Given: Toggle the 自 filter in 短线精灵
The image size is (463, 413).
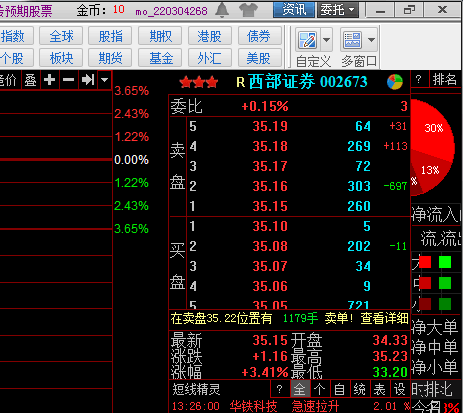Looking at the screenshot, I should click(339, 389).
